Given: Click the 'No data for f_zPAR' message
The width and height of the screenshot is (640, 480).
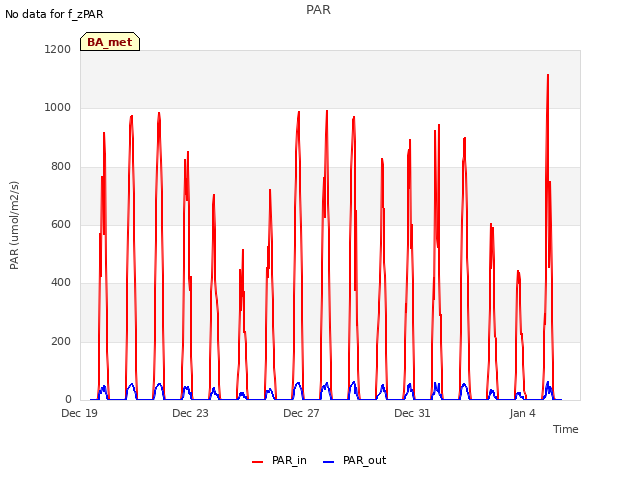Looking at the screenshot, I should [54, 14].
